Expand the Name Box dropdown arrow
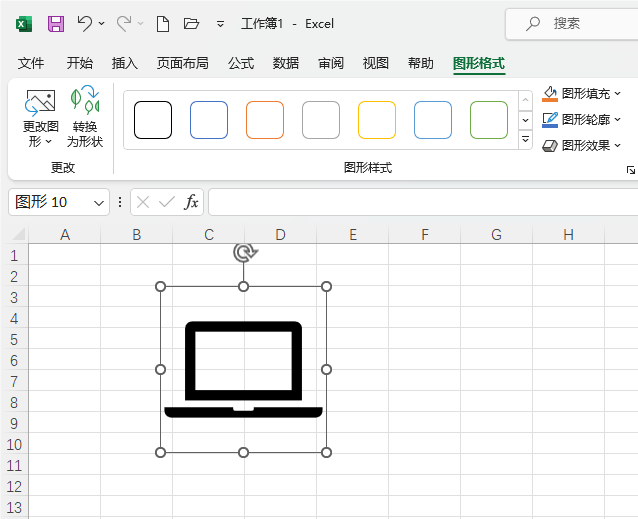This screenshot has height=519, width=638. point(99,202)
